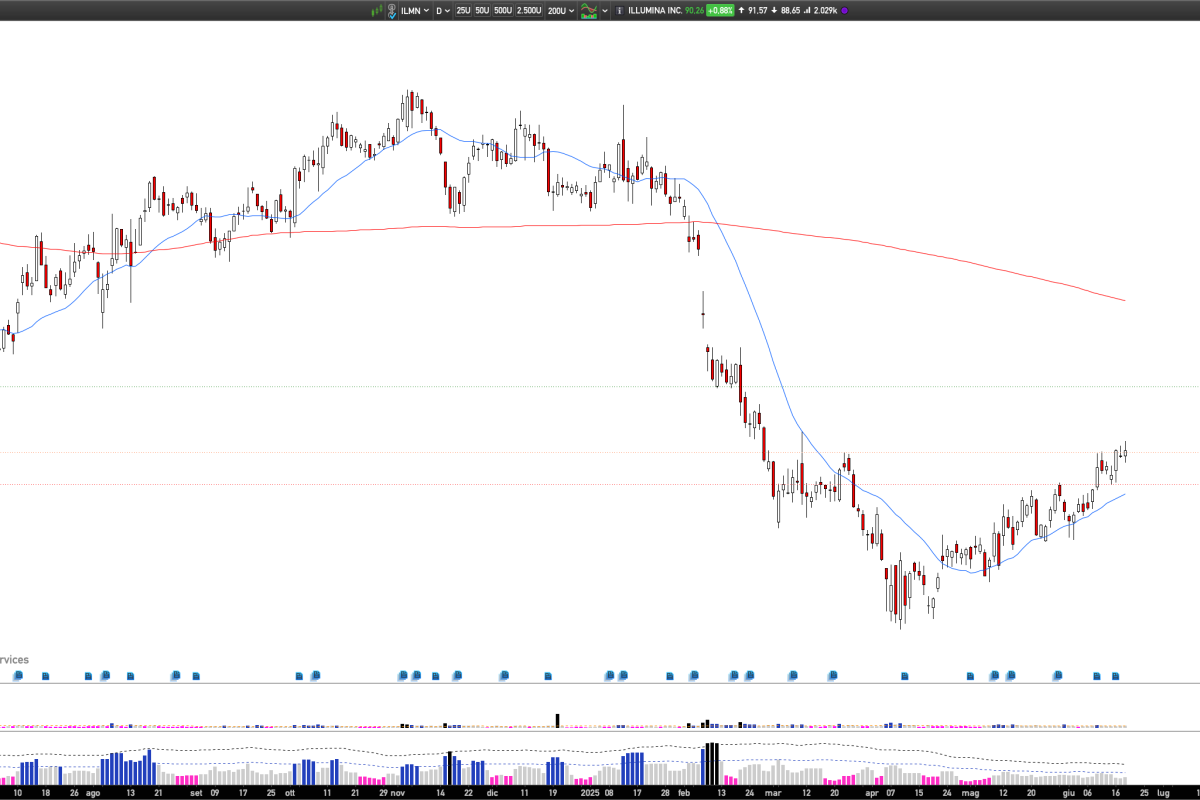This screenshot has height=800, width=1200.
Task: Click the news marker below early February candles
Action: [693, 676]
